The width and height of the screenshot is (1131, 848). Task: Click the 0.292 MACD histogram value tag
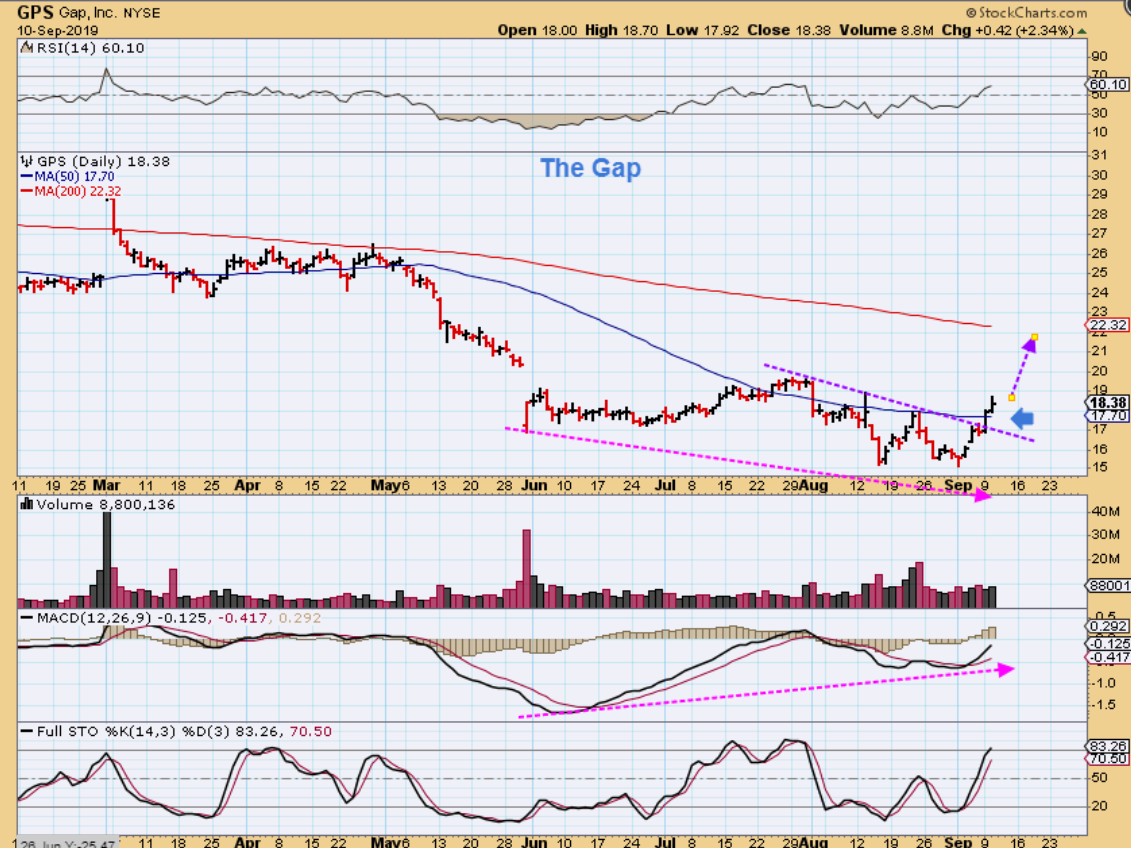[1108, 626]
